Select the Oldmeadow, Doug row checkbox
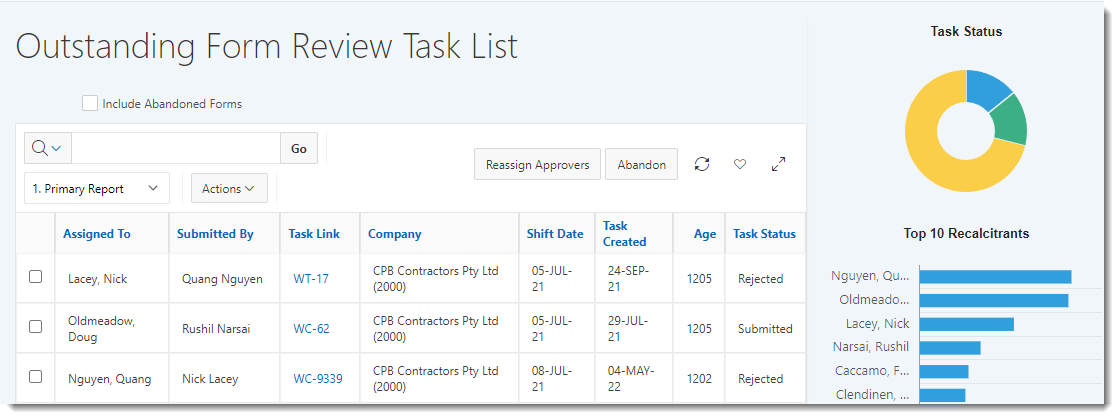The height and width of the screenshot is (419, 1119). pos(35,327)
